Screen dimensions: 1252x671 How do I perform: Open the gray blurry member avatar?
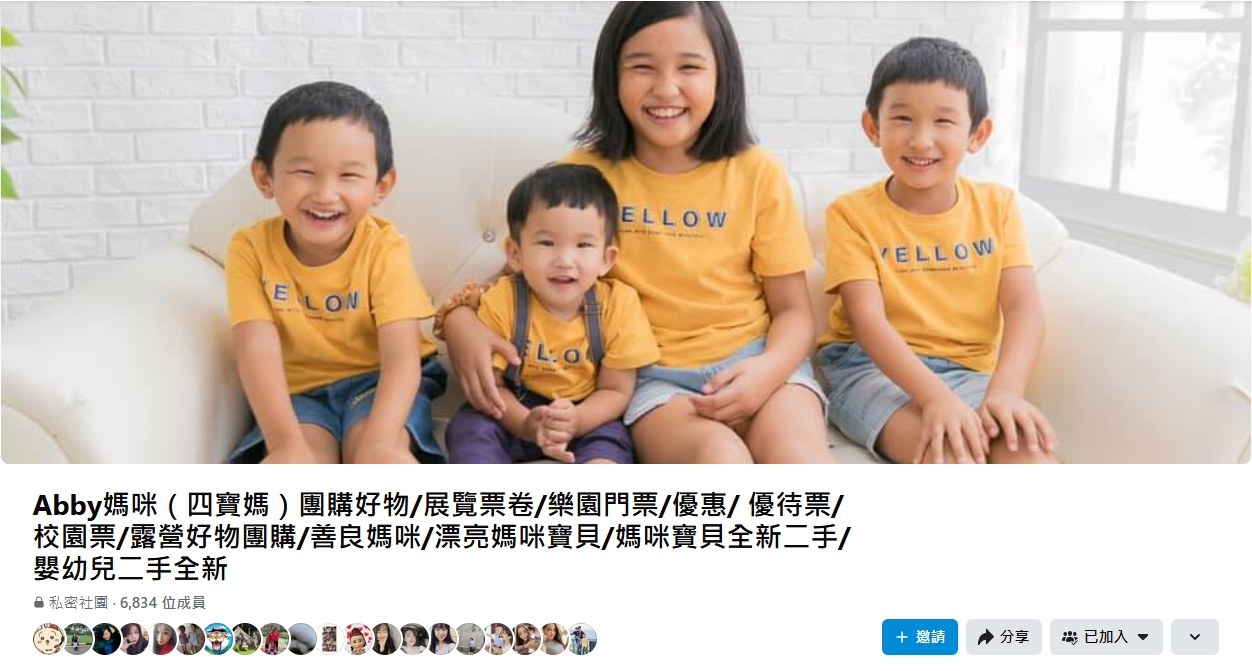[x=302, y=638]
